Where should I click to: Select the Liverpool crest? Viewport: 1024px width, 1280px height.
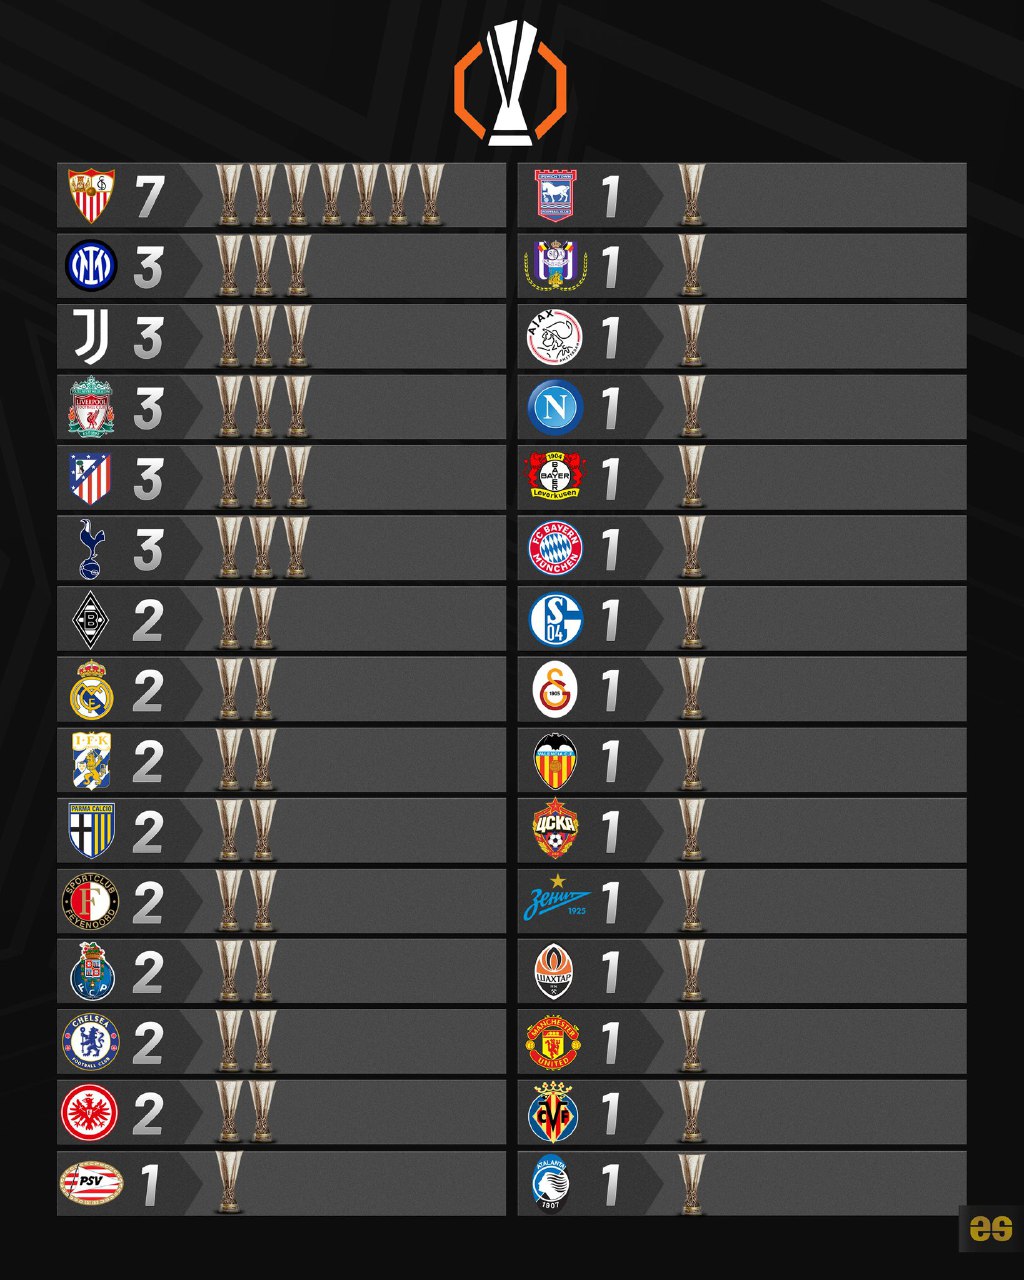pyautogui.click(x=91, y=407)
